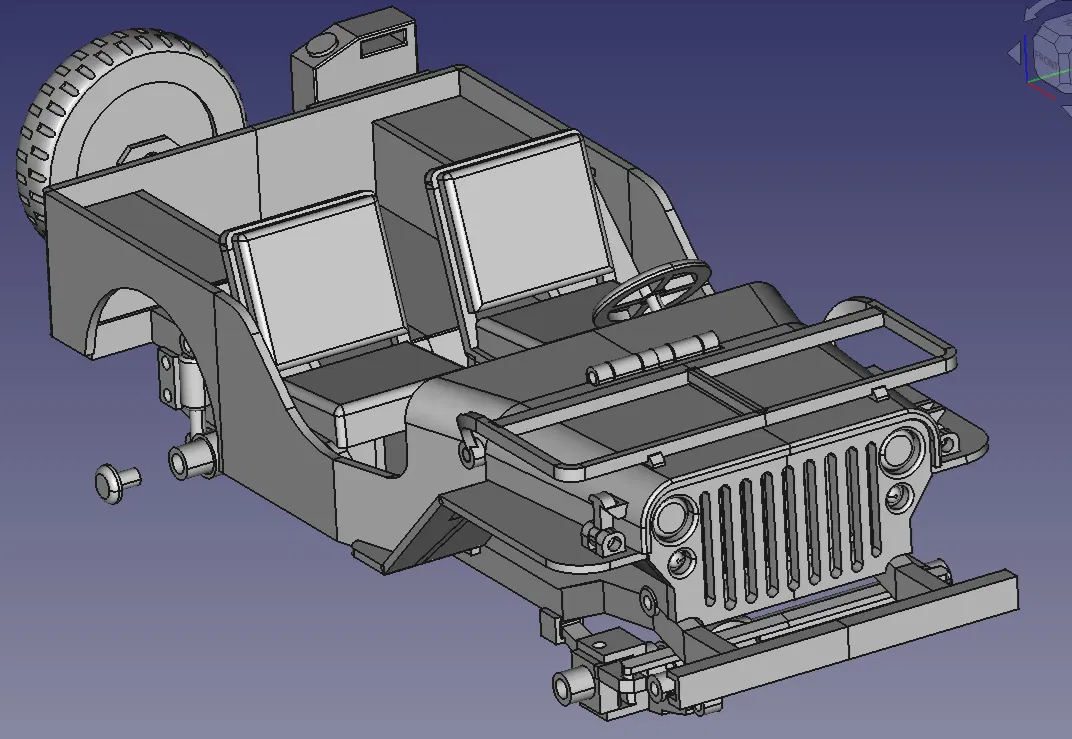Screen dimensions: 1072x739
Task: Select the loose pin floating beside the body
Action: click(117, 482)
